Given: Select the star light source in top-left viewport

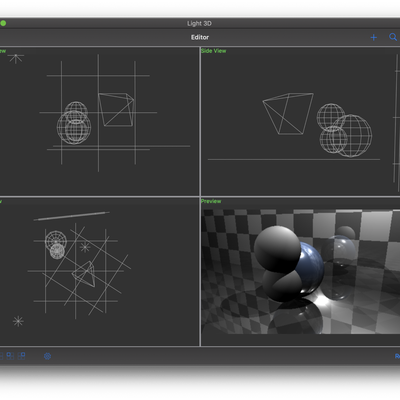Looking at the screenshot, I should point(16,59).
